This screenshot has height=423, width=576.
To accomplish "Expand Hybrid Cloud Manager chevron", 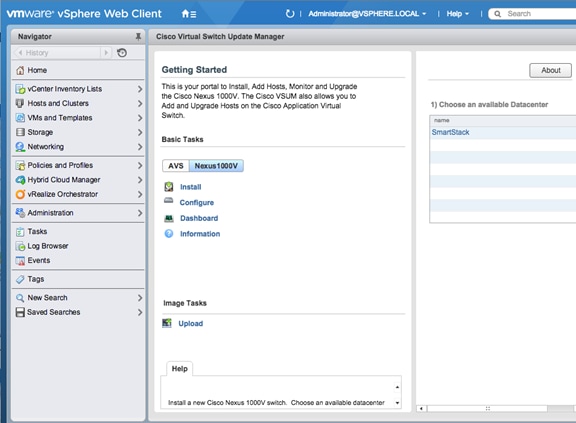I will tap(140, 180).
